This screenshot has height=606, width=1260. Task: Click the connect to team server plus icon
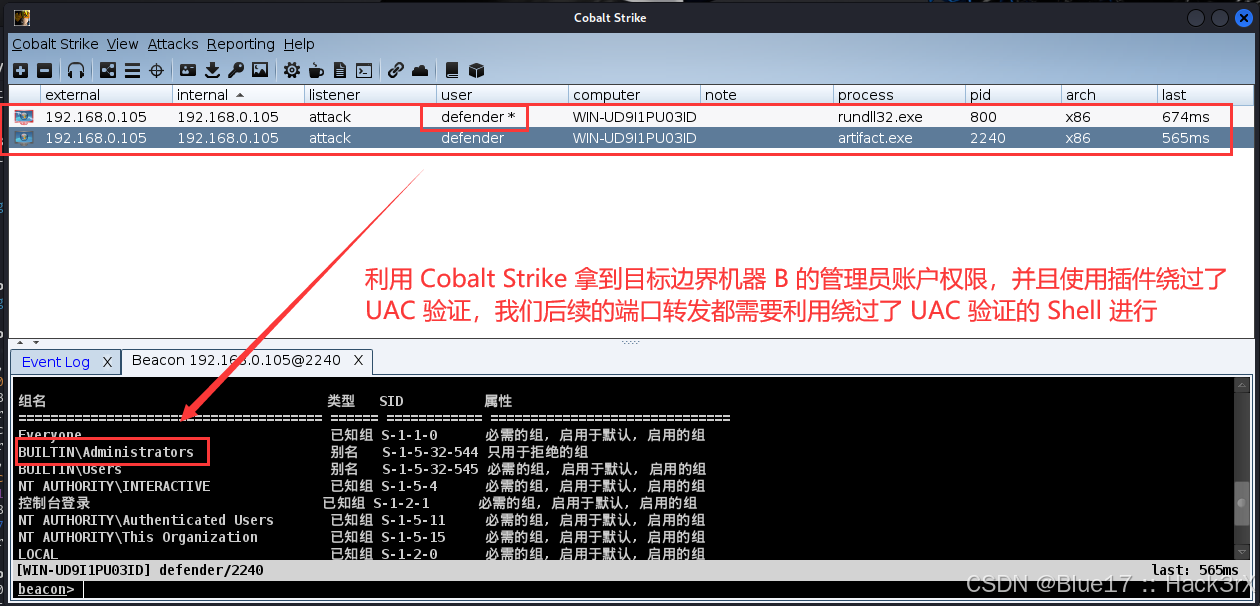coord(20,70)
